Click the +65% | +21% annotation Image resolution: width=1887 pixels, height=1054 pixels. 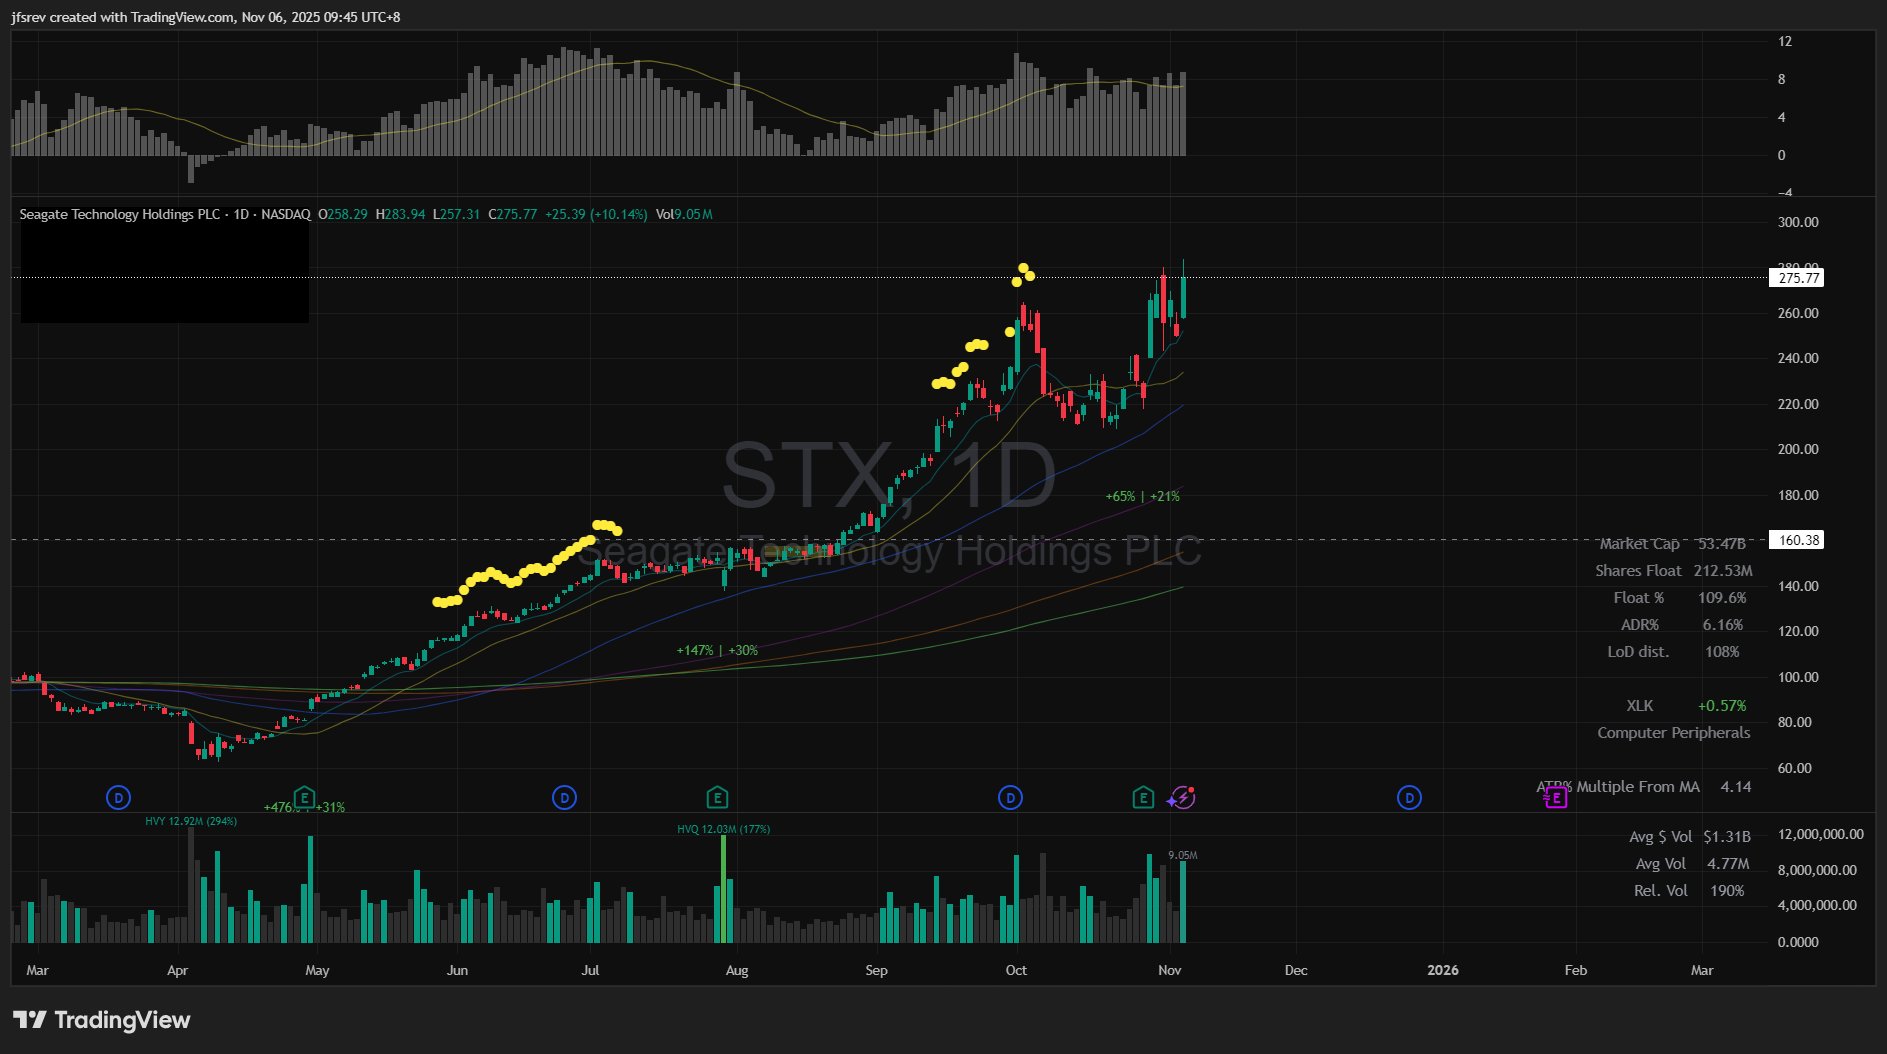pos(1142,497)
